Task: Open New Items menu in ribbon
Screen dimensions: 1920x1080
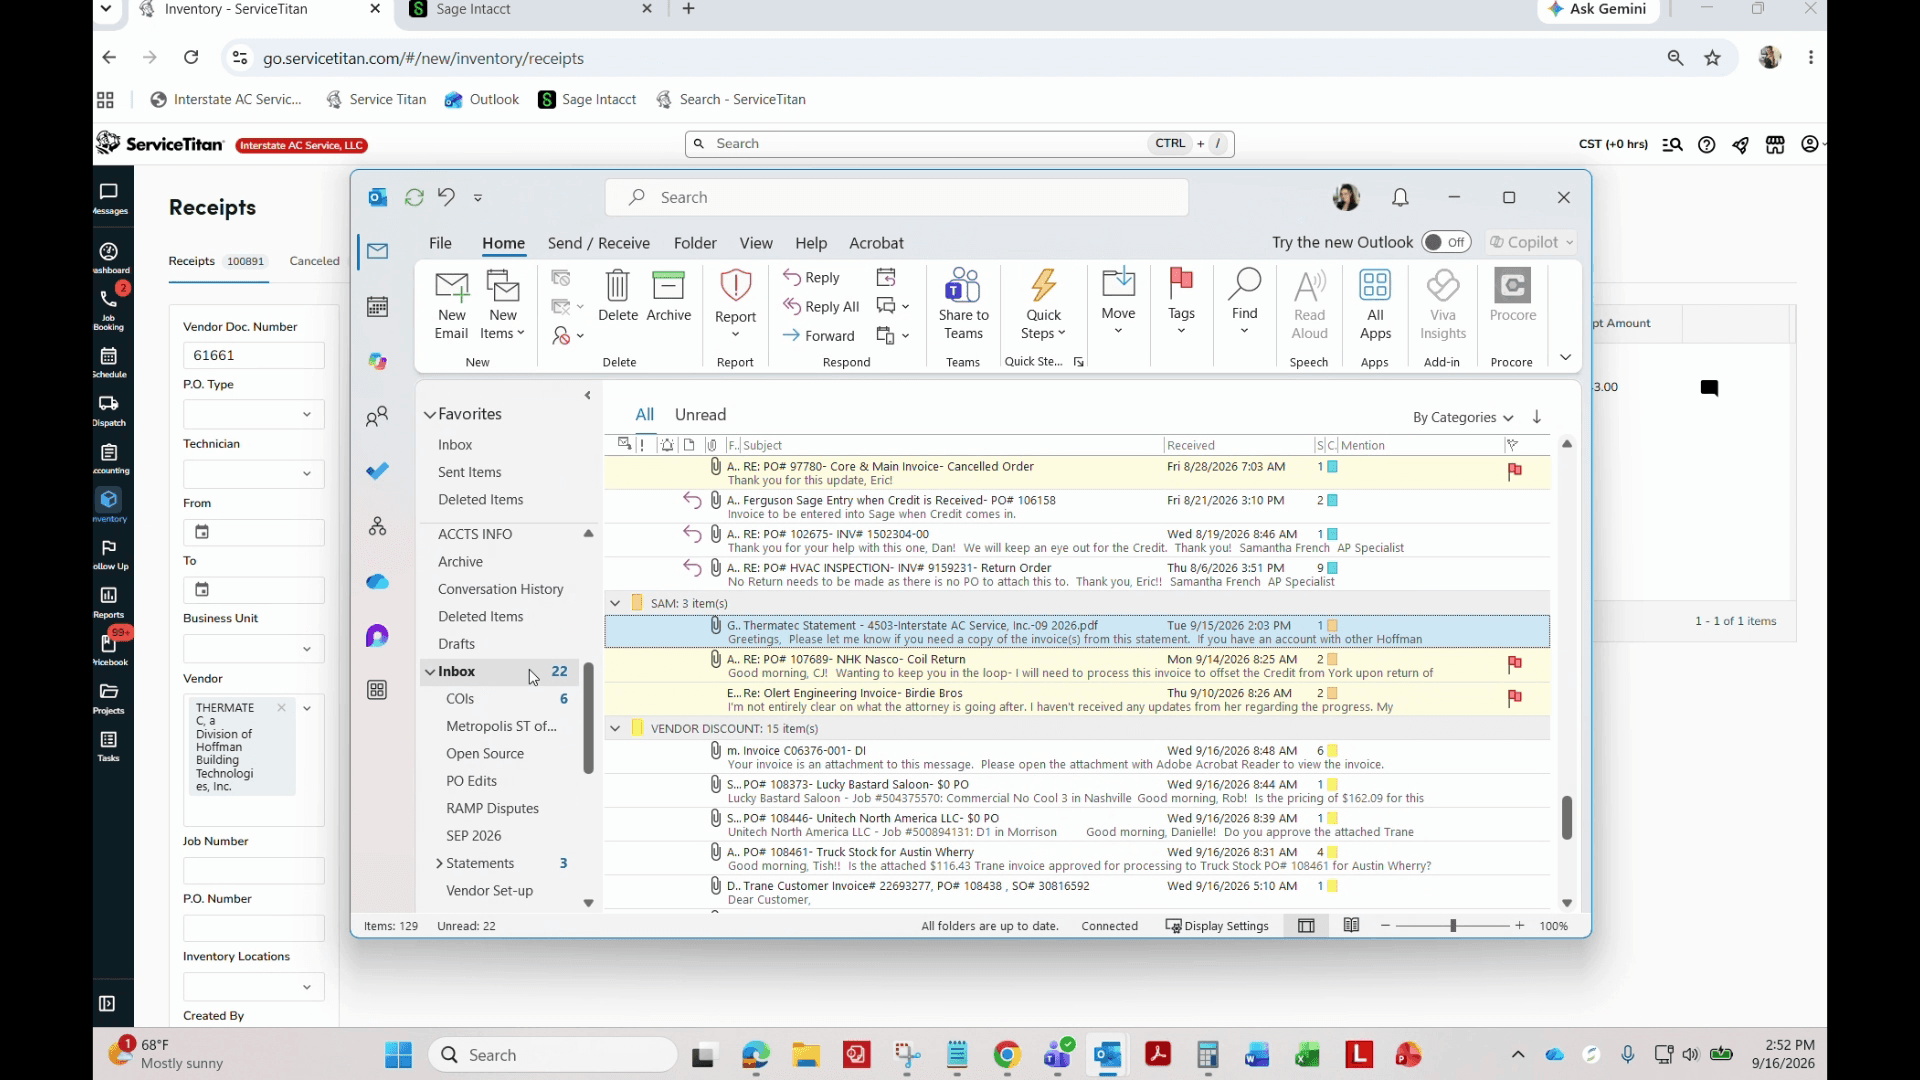Action: (x=502, y=305)
